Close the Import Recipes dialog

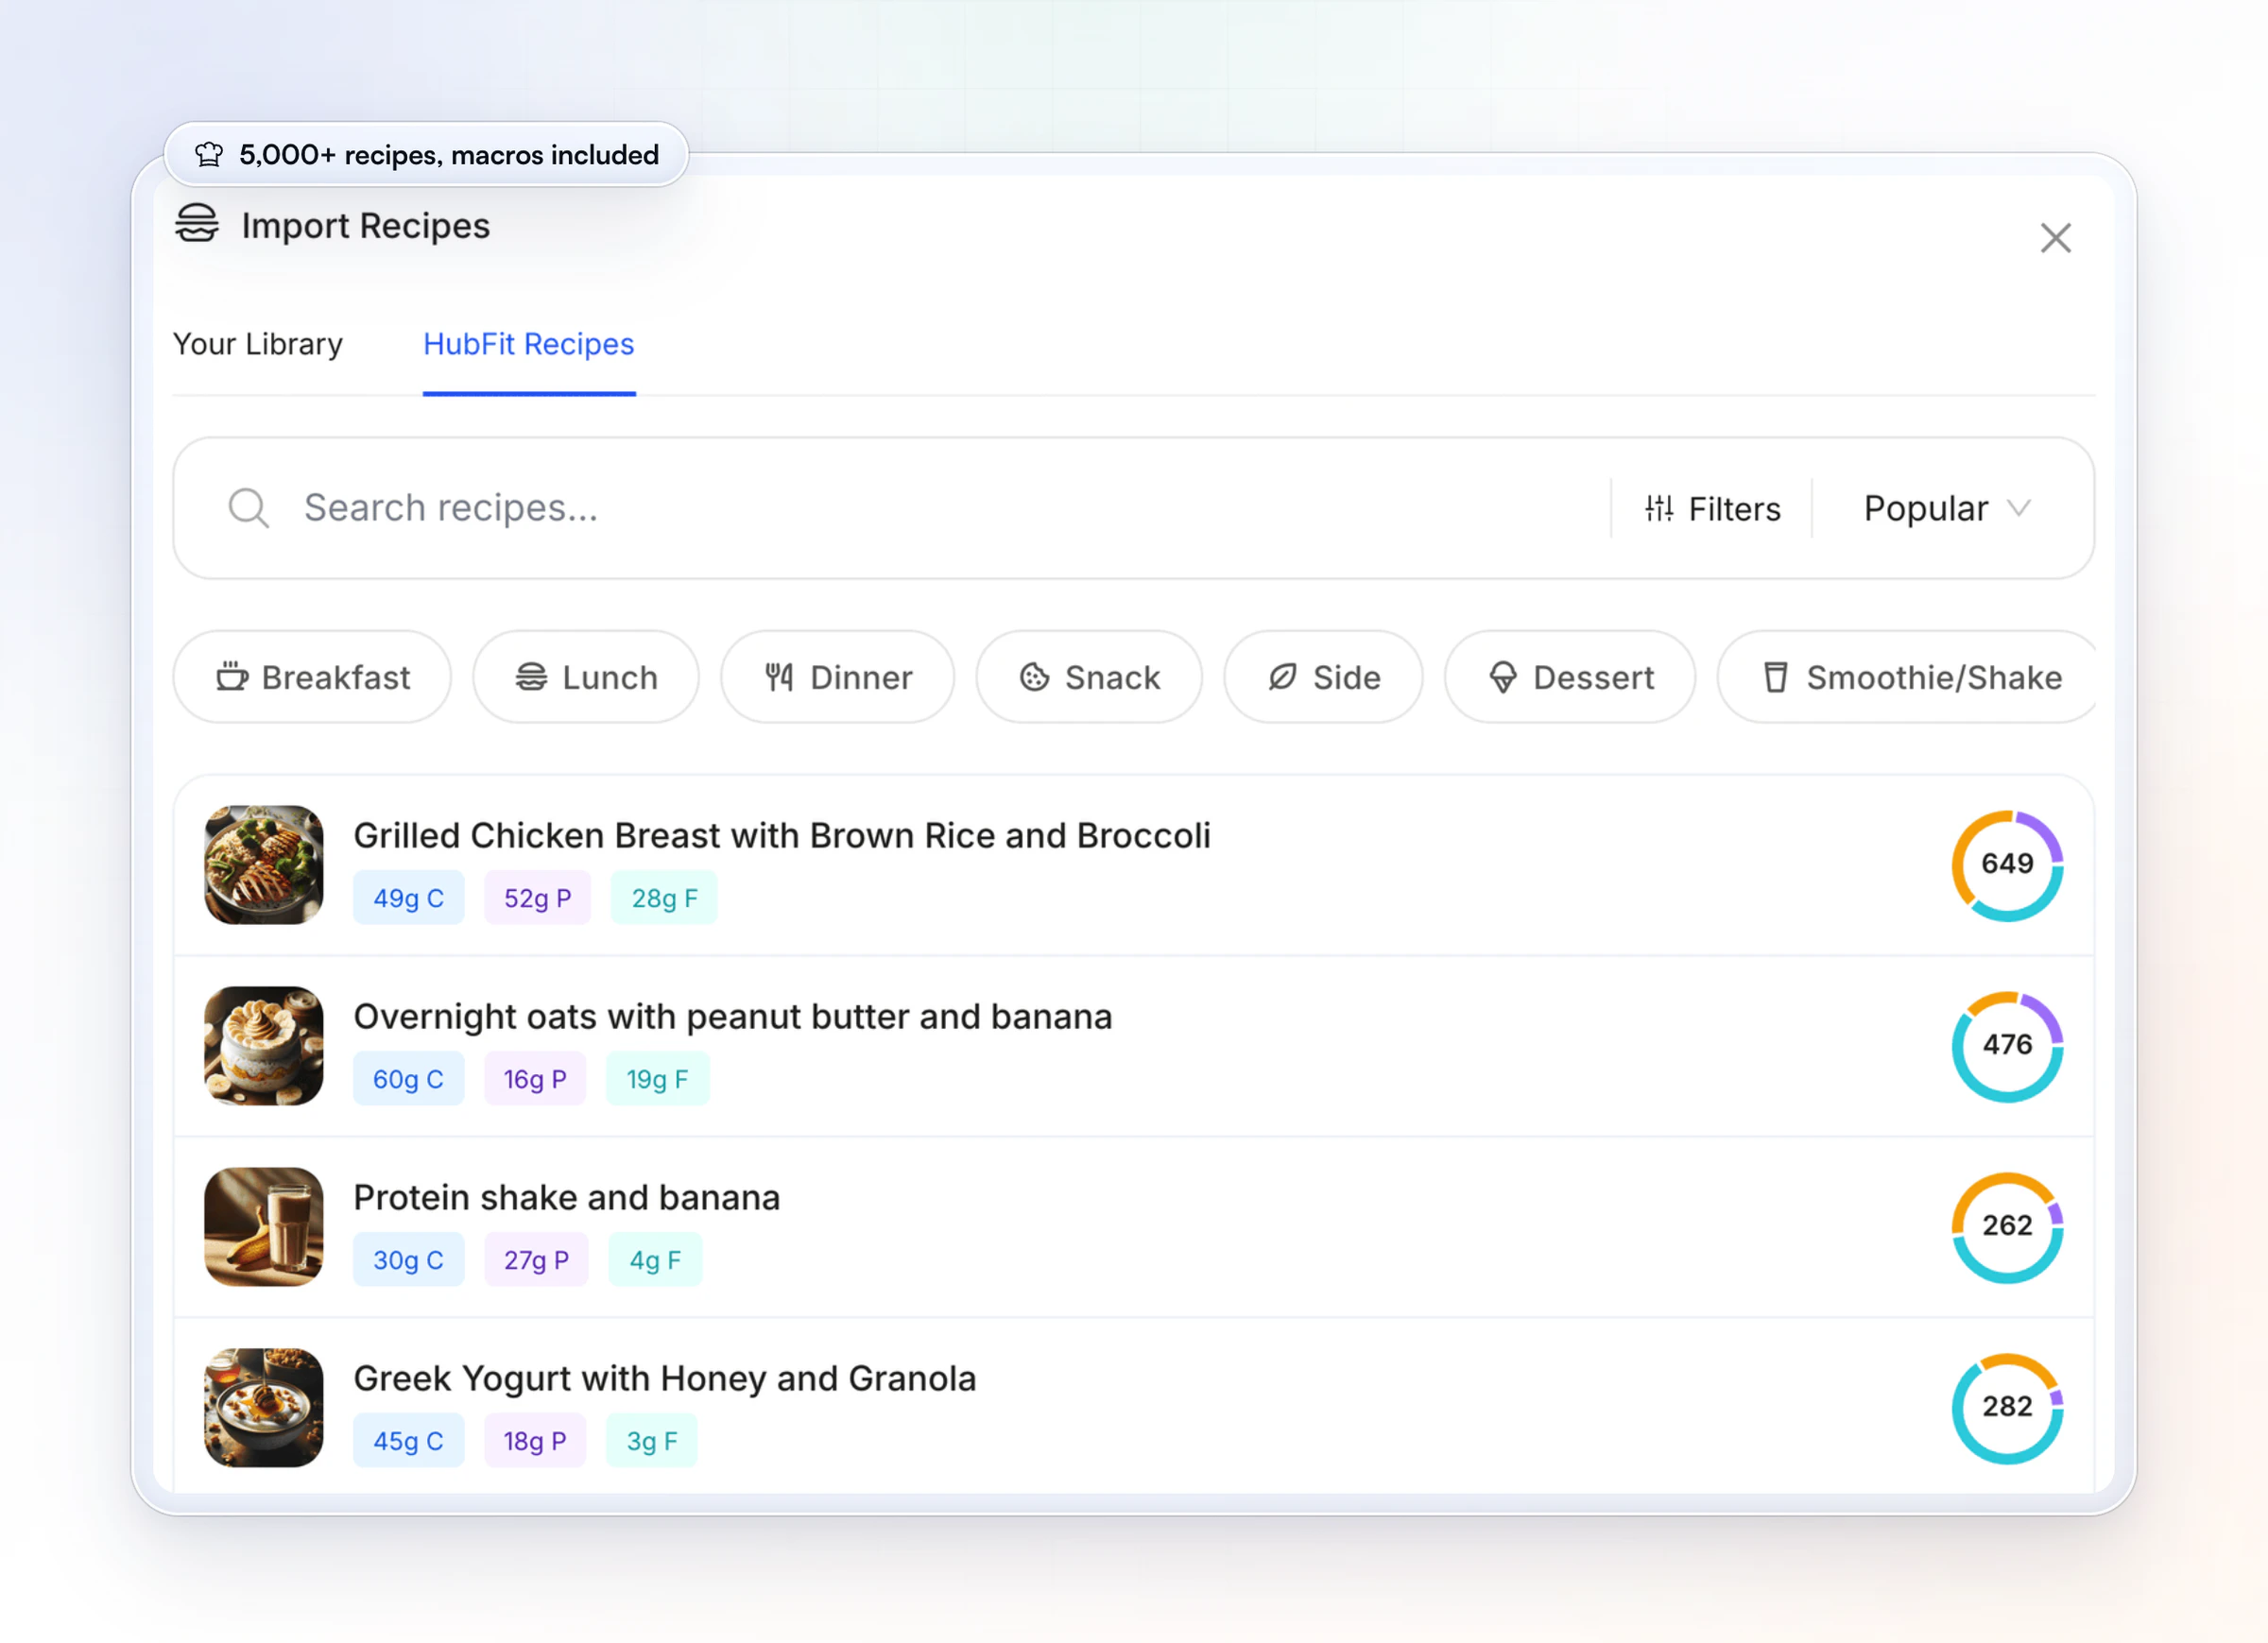point(2055,238)
